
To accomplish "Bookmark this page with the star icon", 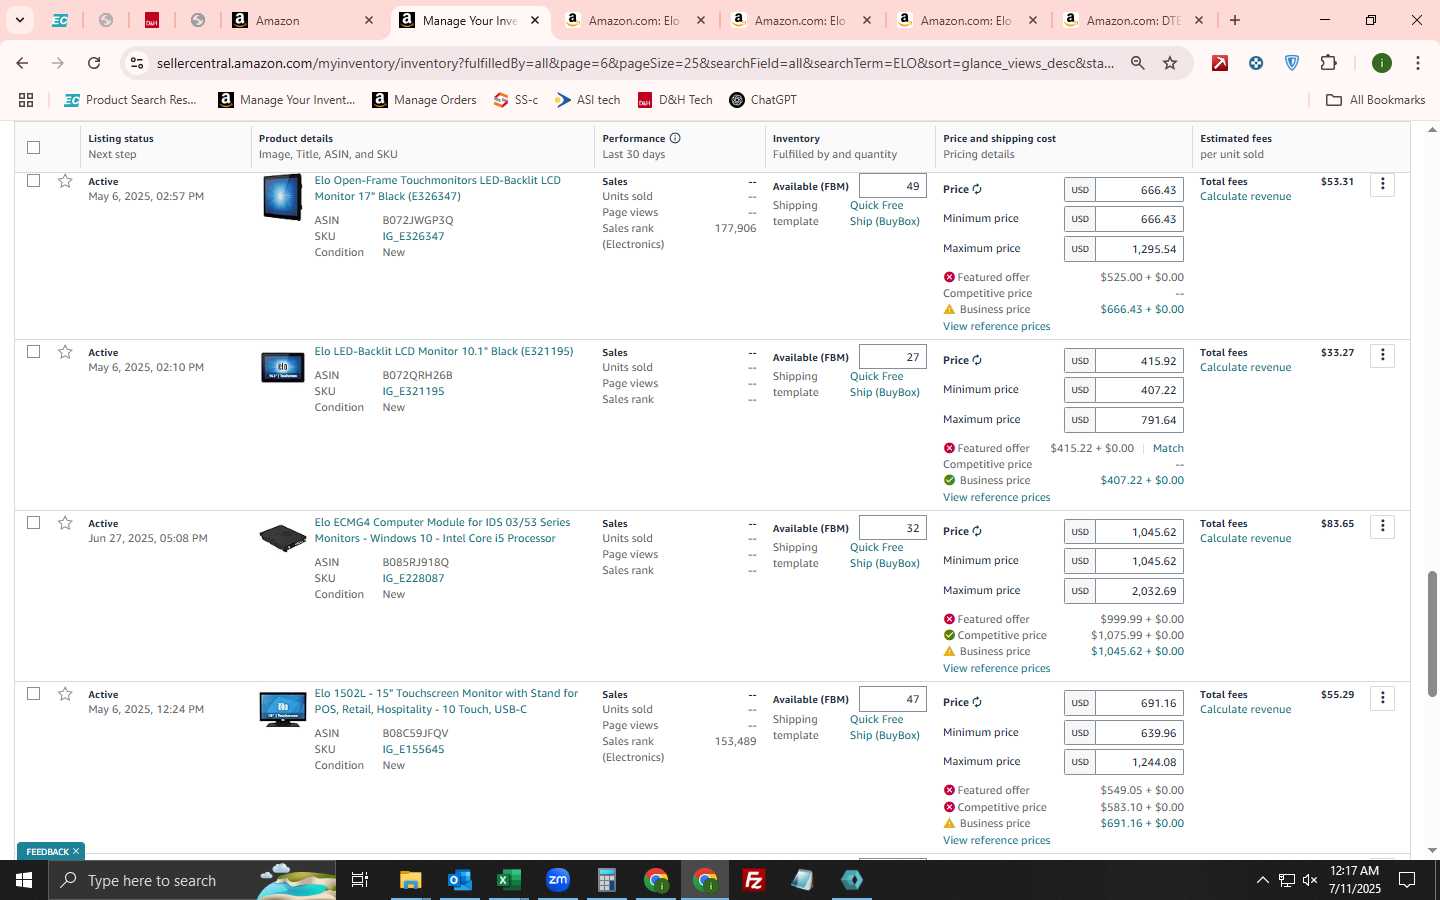I will click(x=1170, y=63).
